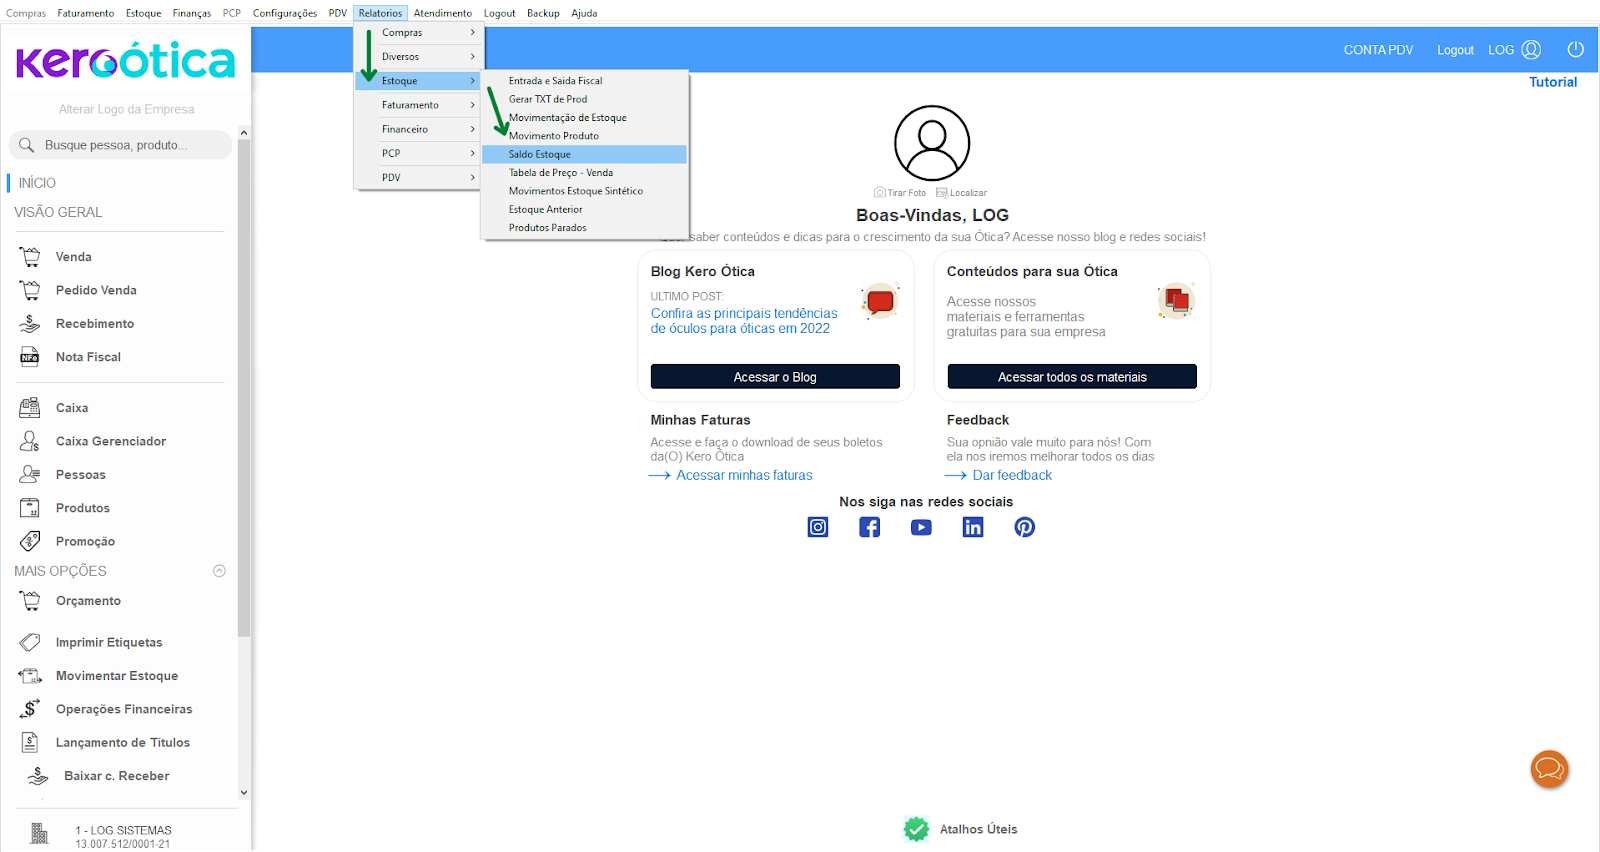Open Produtos Parados report

[x=584, y=228]
